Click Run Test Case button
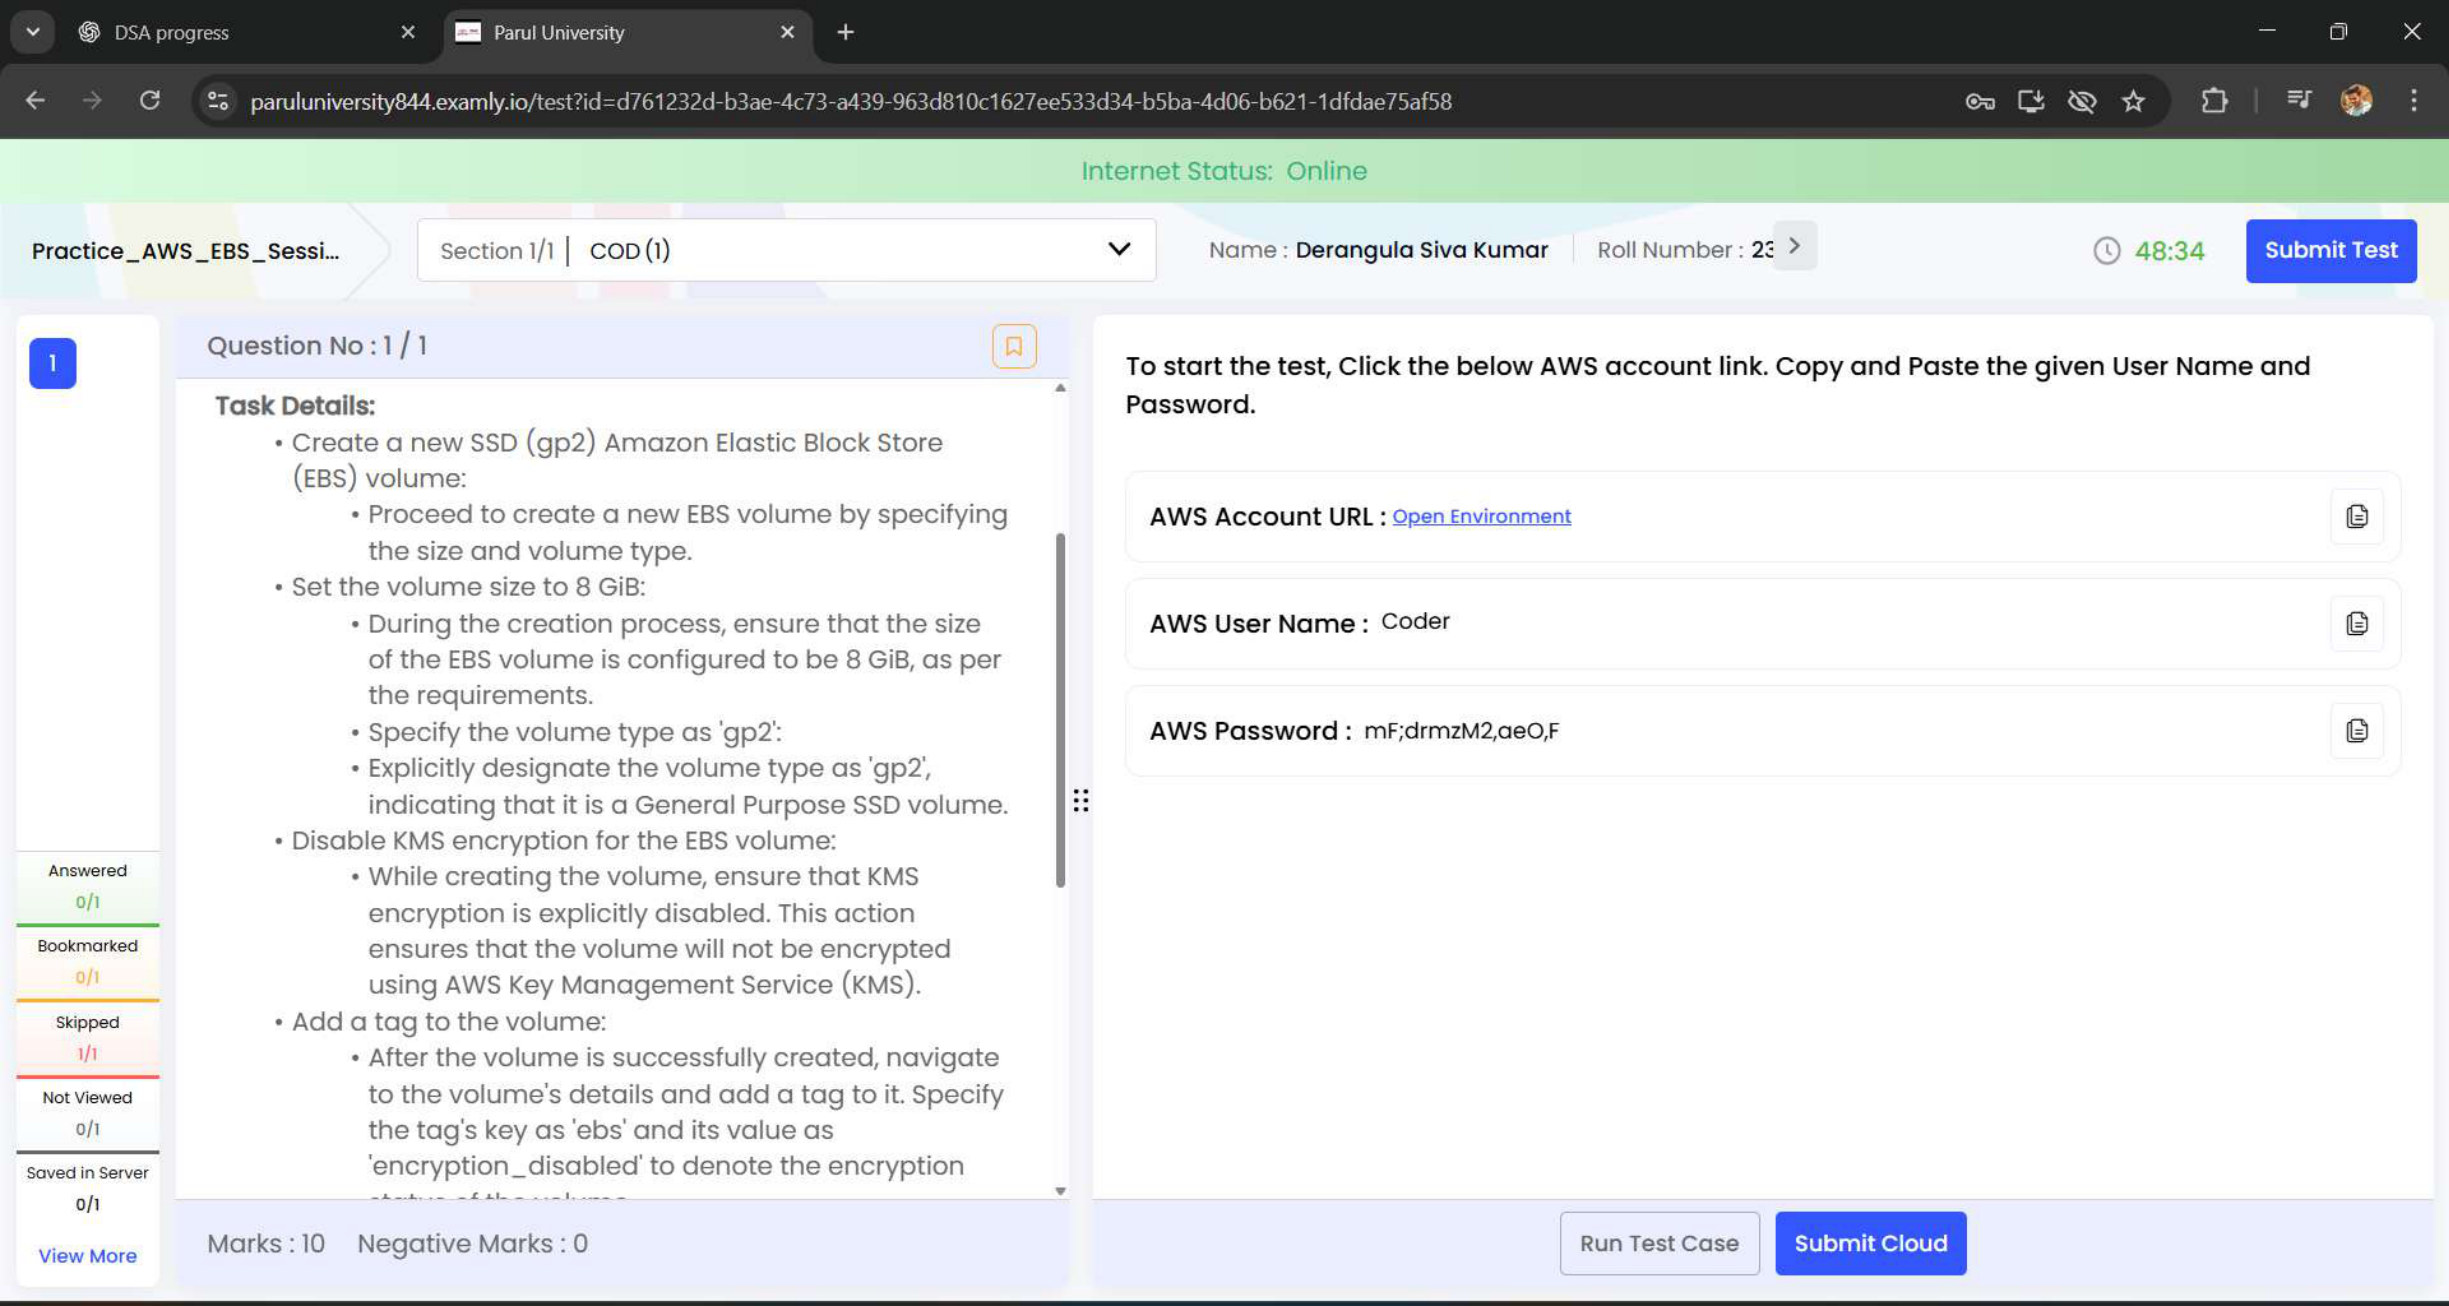Viewport: 2449px width, 1306px height. [1659, 1243]
